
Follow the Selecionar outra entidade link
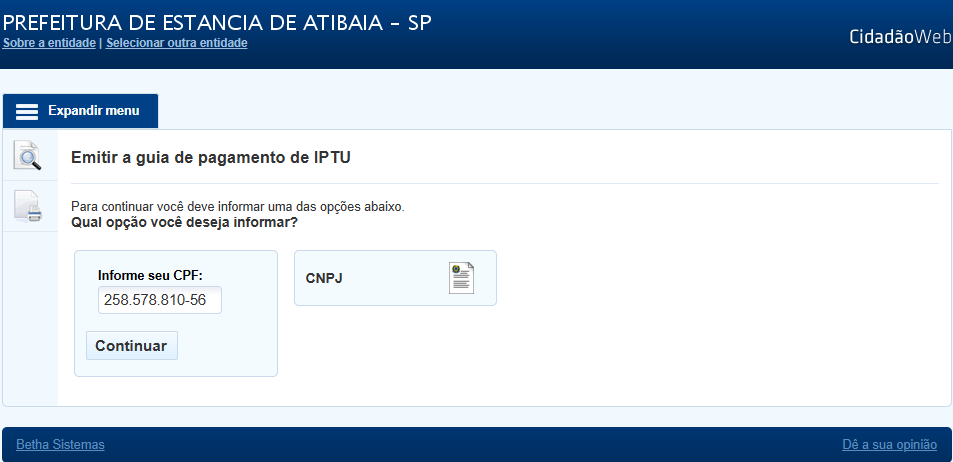(176, 43)
